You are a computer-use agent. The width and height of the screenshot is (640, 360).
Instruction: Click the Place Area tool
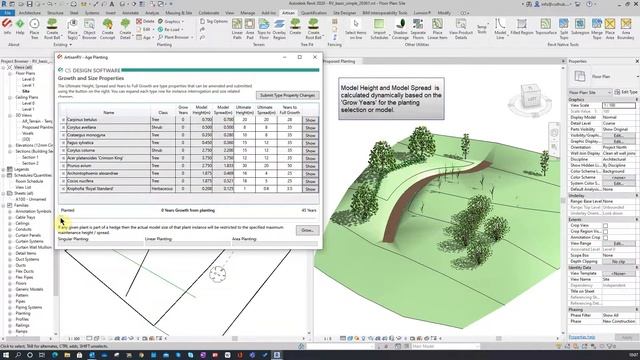coord(610,29)
